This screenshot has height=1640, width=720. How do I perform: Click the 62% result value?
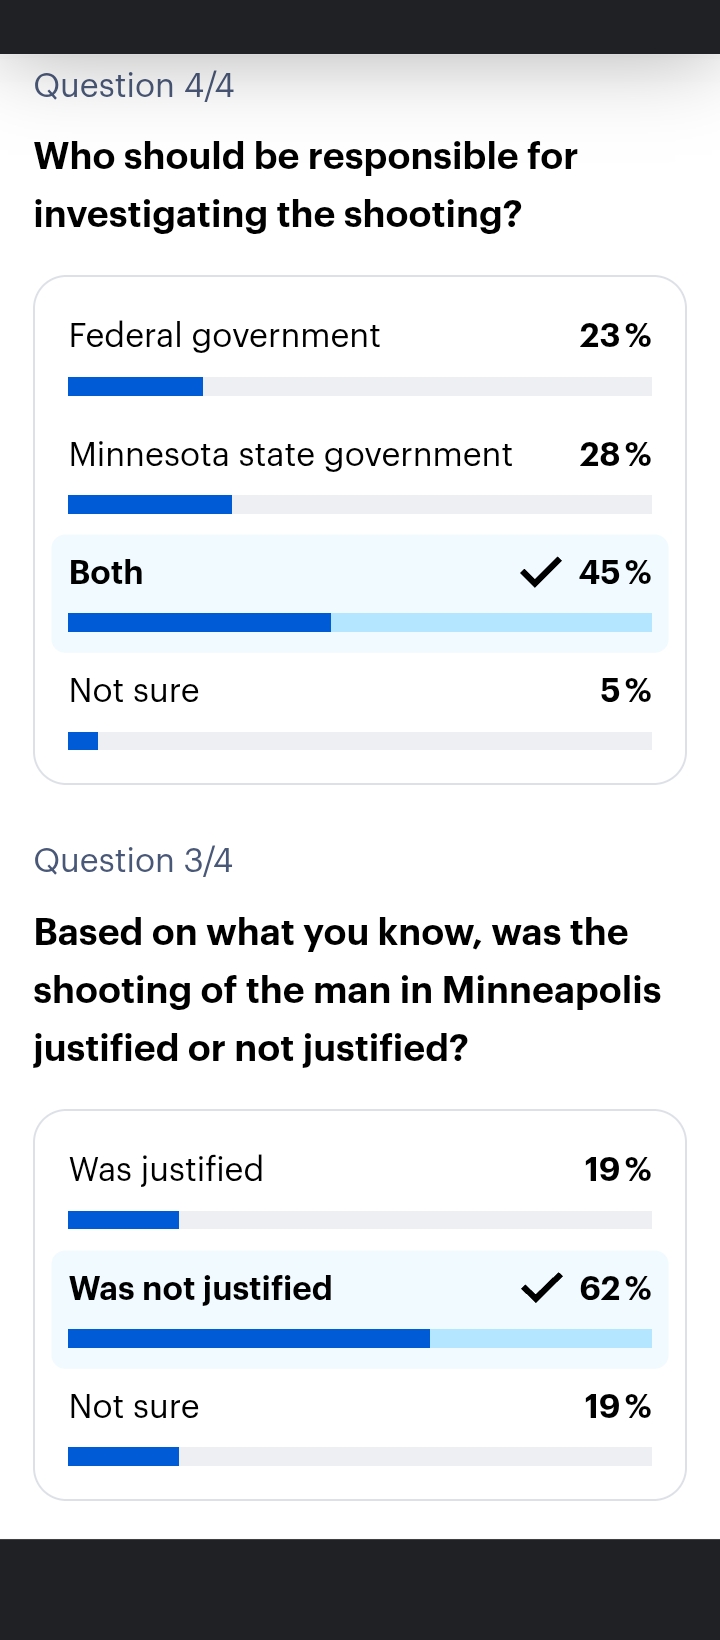coord(615,1288)
